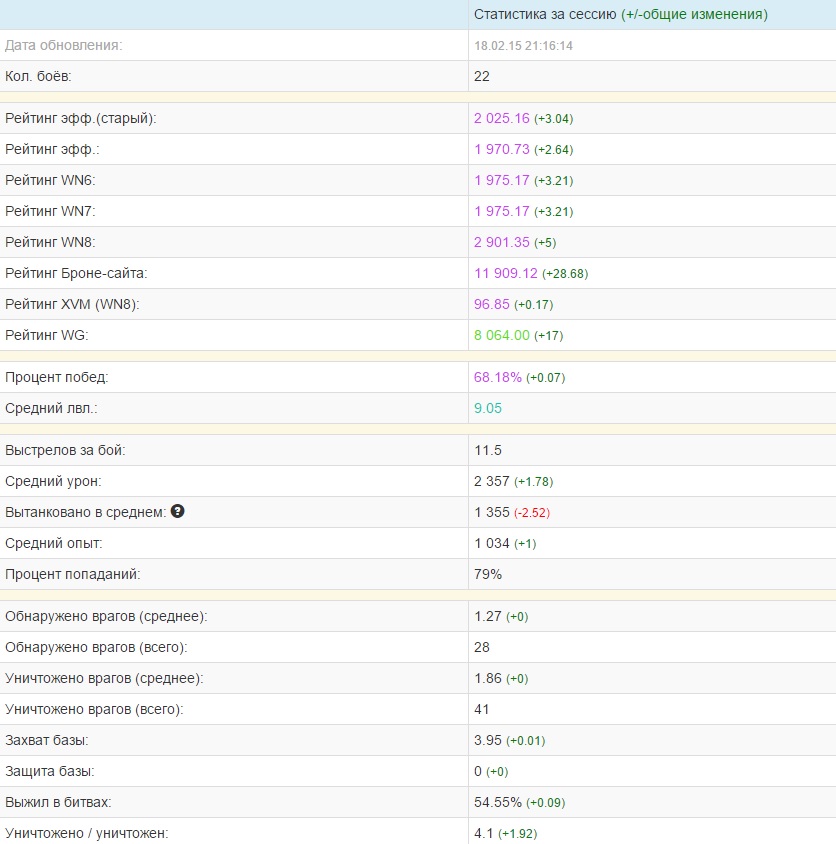Image resolution: width=836 pixels, height=844 pixels.
Task: Select the average damage value 2 357
Action: click(492, 482)
